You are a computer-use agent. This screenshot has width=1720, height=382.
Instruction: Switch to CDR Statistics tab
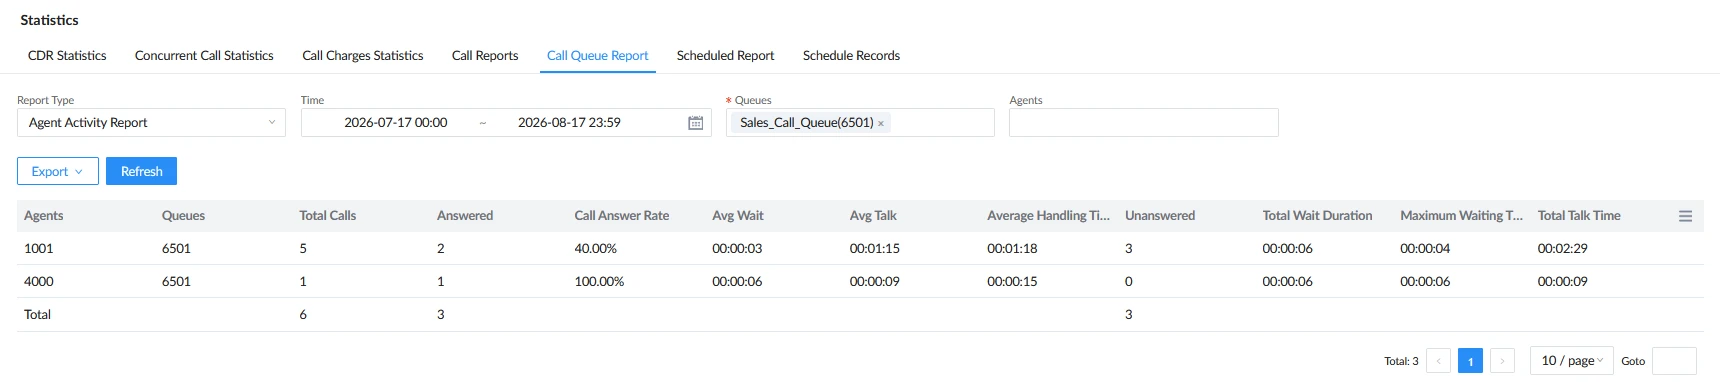pyautogui.click(x=67, y=56)
